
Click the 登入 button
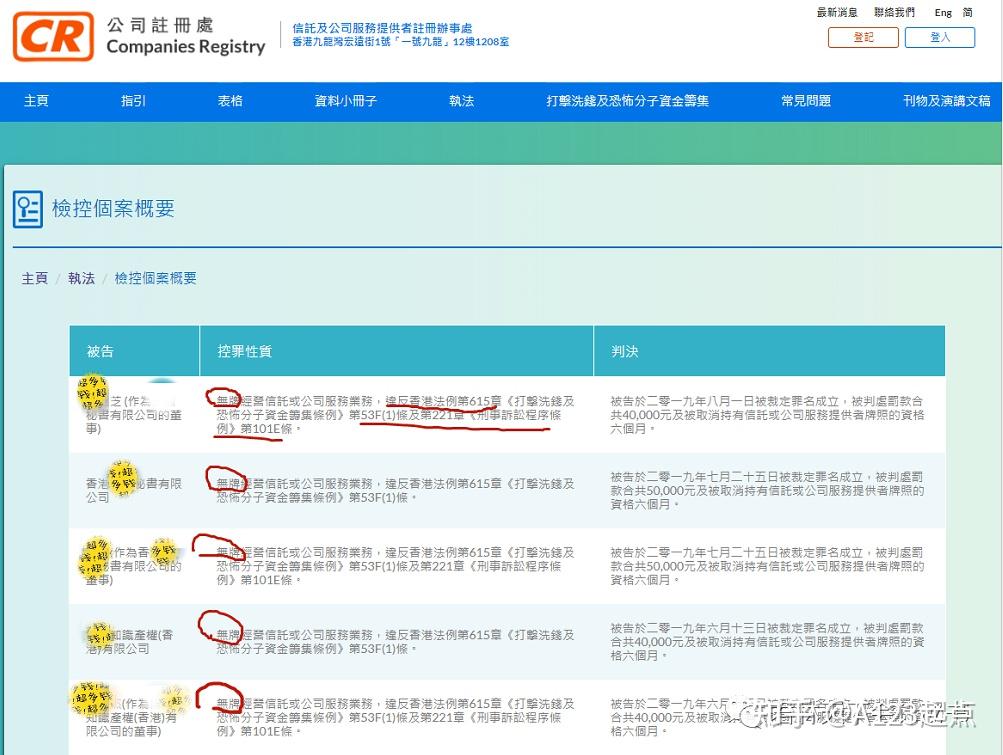(x=939, y=36)
